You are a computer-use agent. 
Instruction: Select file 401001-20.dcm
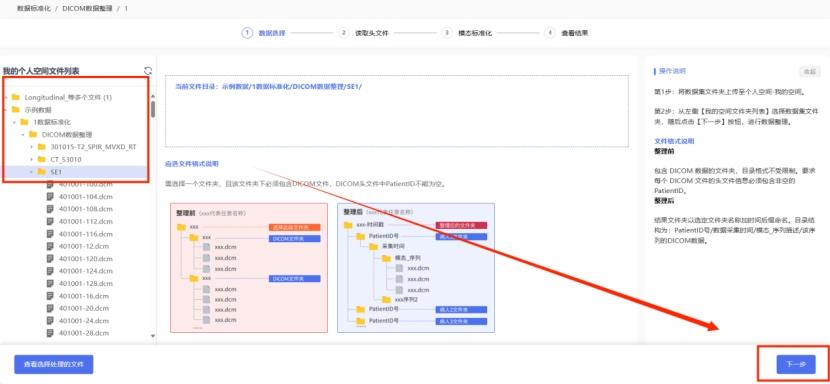tap(84, 308)
